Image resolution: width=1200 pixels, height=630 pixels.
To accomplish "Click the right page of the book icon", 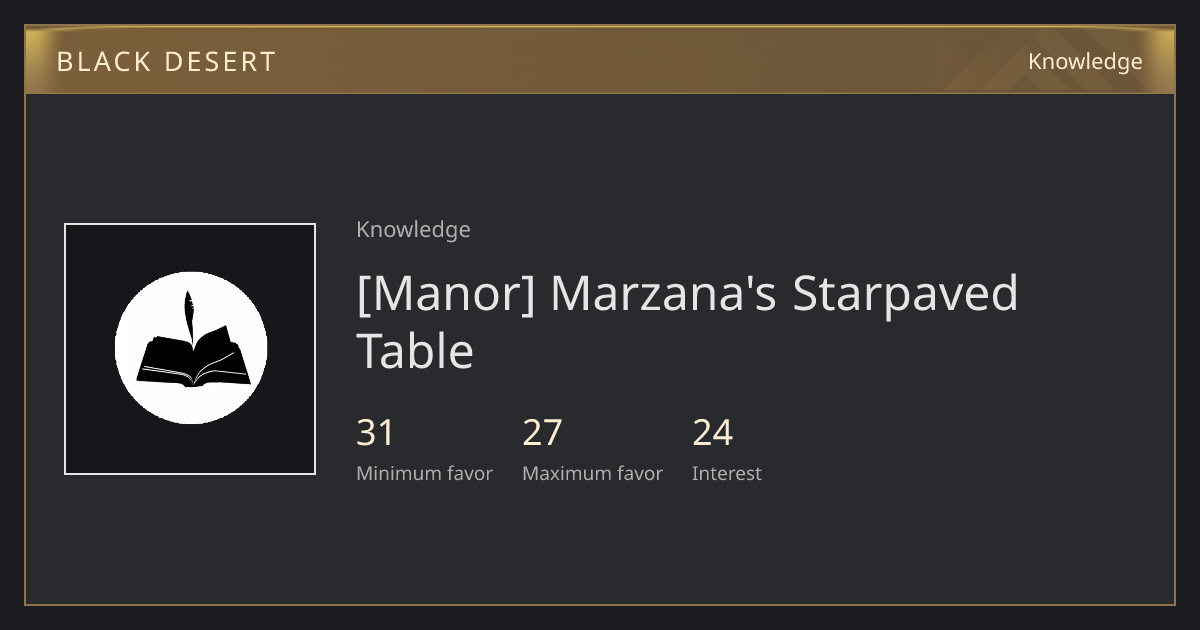I will pos(221,360).
